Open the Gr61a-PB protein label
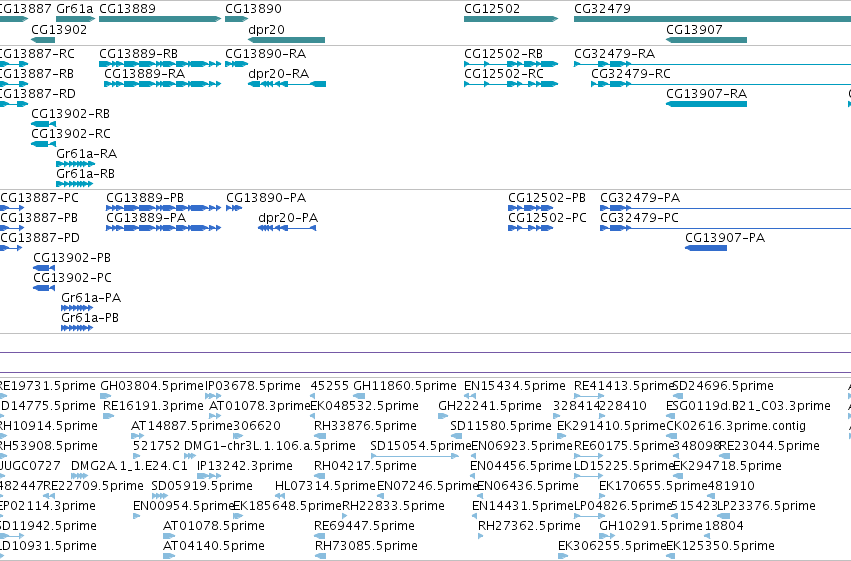The image size is (851, 561). [90, 318]
